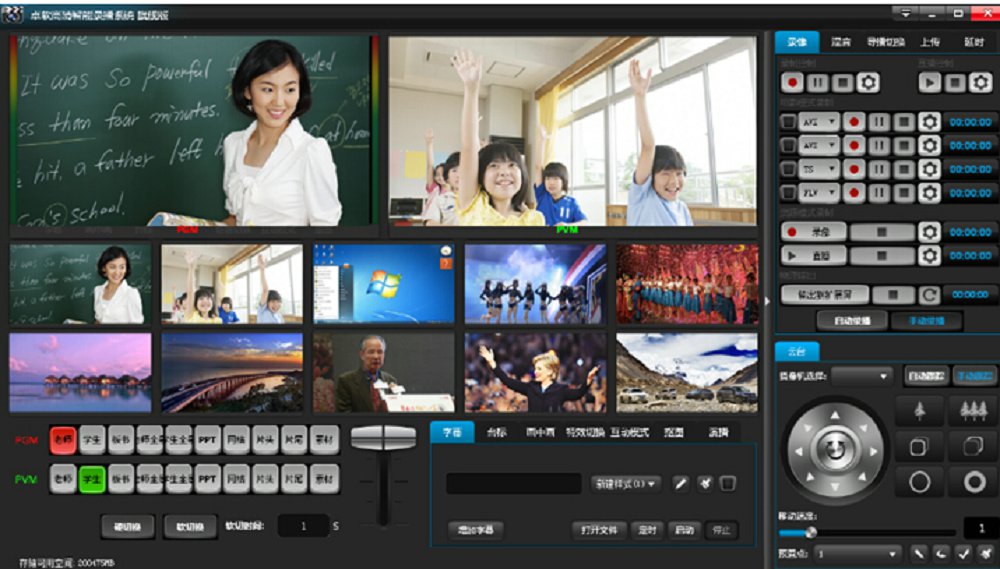Viewport: 1000px width, 569px height.
Task: Click the bottom-left button in subtitle panel
Action: [x=475, y=530]
